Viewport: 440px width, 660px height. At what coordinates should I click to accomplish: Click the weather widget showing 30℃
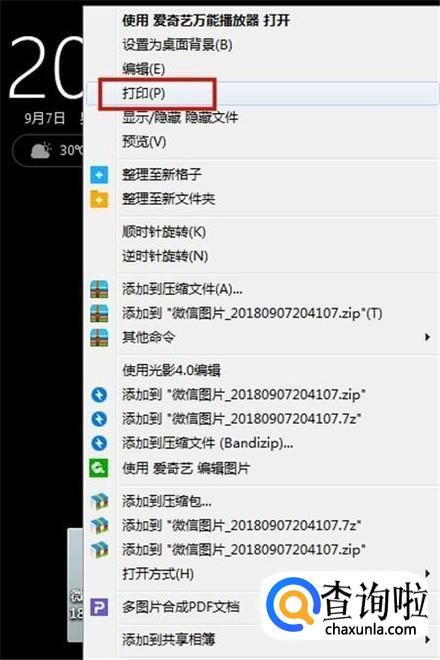coord(48,150)
